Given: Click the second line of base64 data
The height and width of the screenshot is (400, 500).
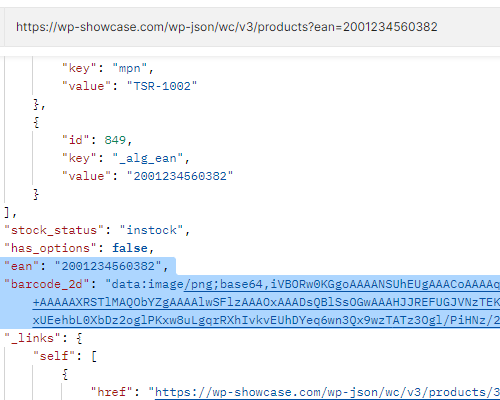Looking at the screenshot, I should pos(266,302).
